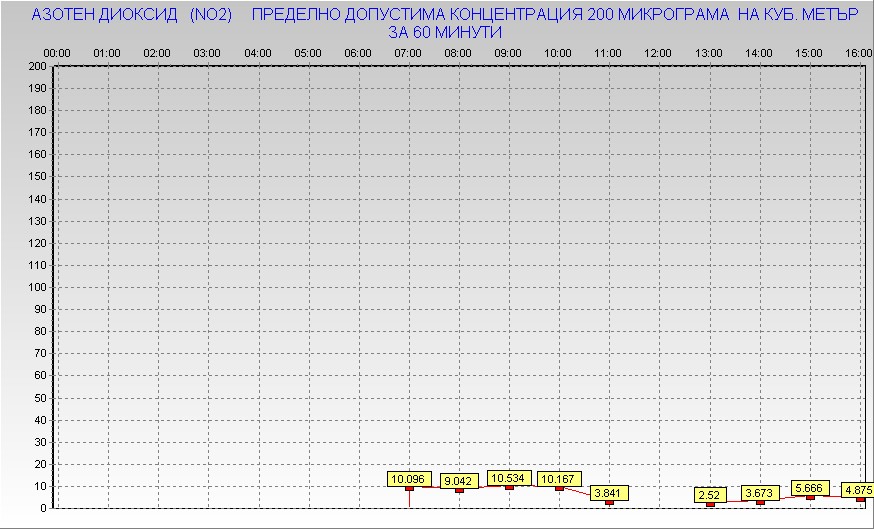Select the 9.042 value label
The height and width of the screenshot is (529, 874).
pyautogui.click(x=459, y=480)
